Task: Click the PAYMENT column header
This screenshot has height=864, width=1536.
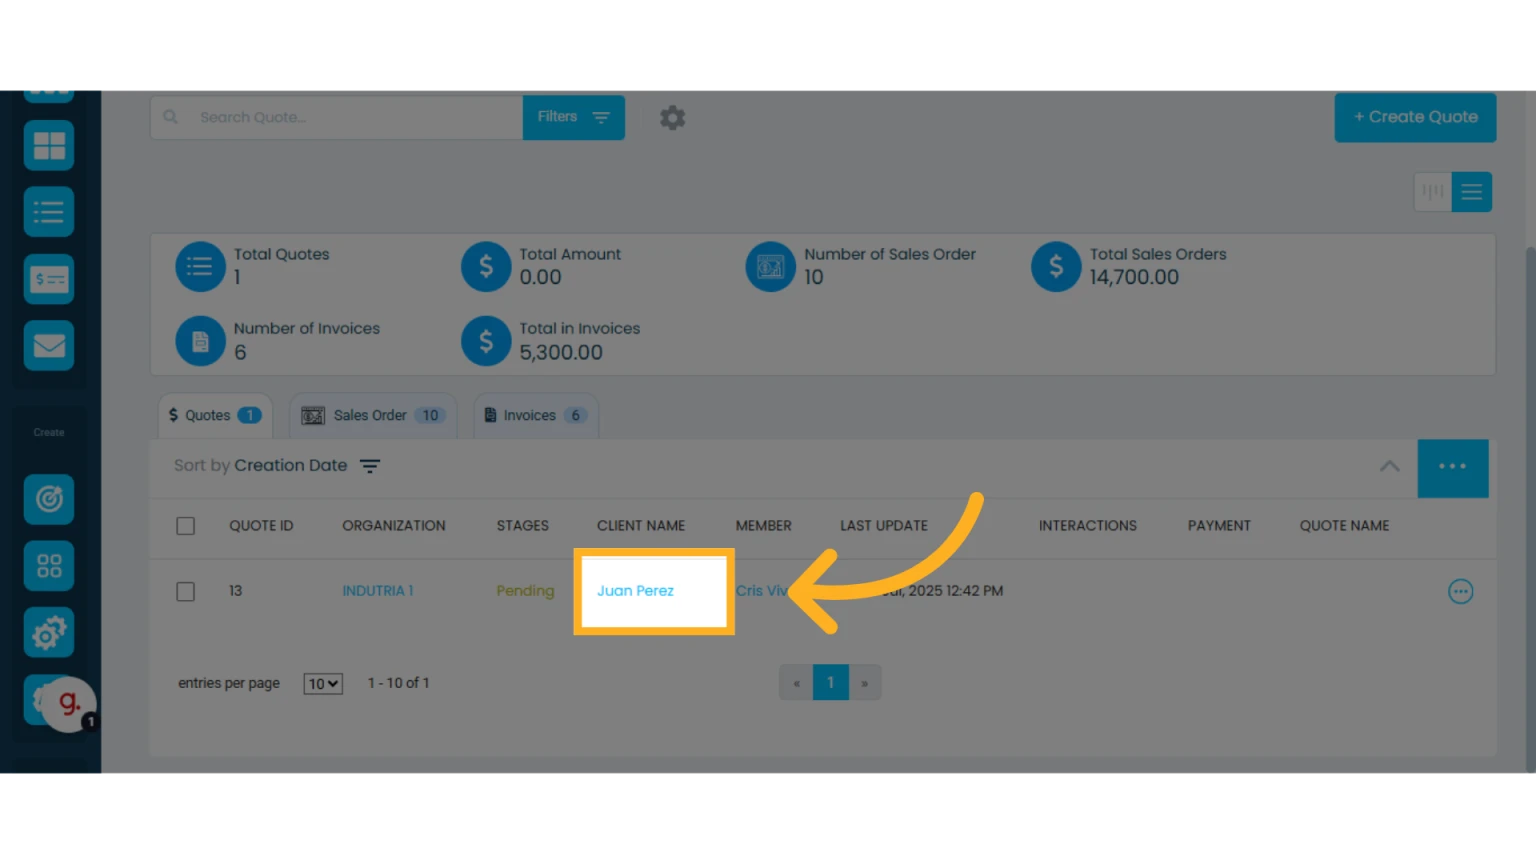Action: coord(1219,526)
